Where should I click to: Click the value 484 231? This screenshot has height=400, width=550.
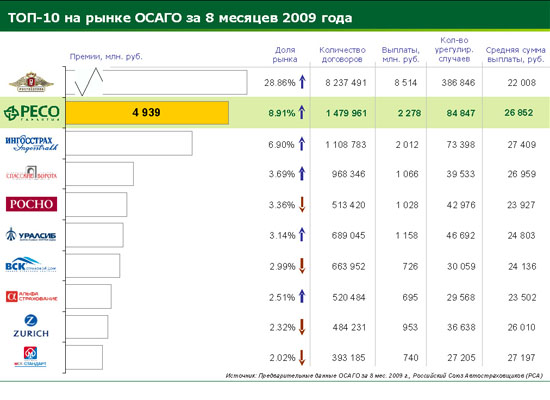(x=349, y=327)
